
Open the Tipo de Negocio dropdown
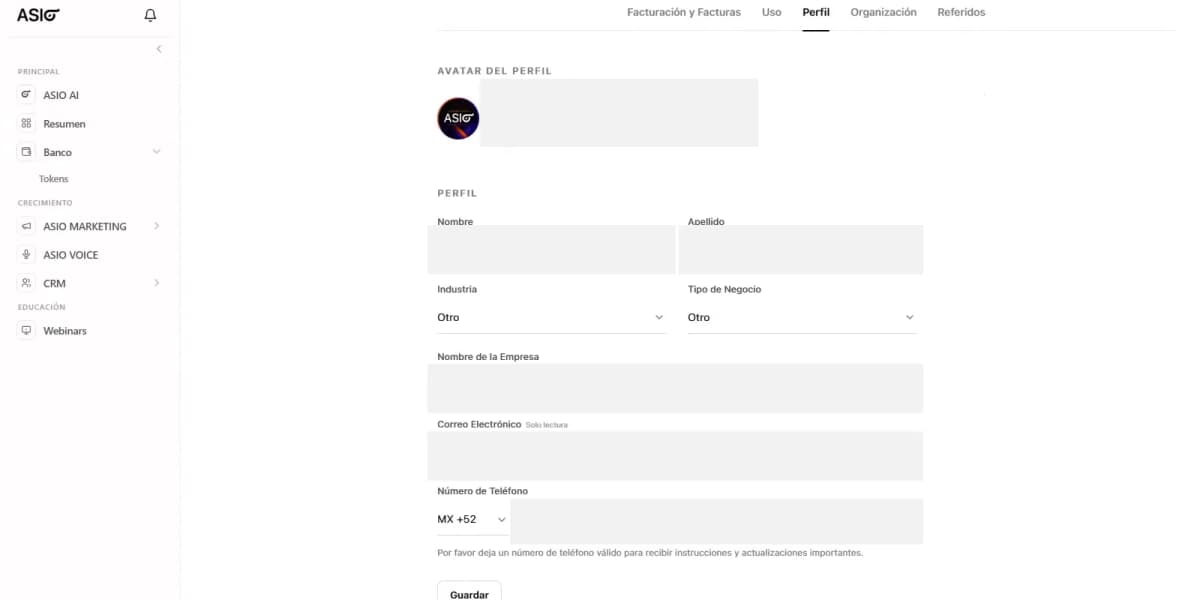[802, 317]
